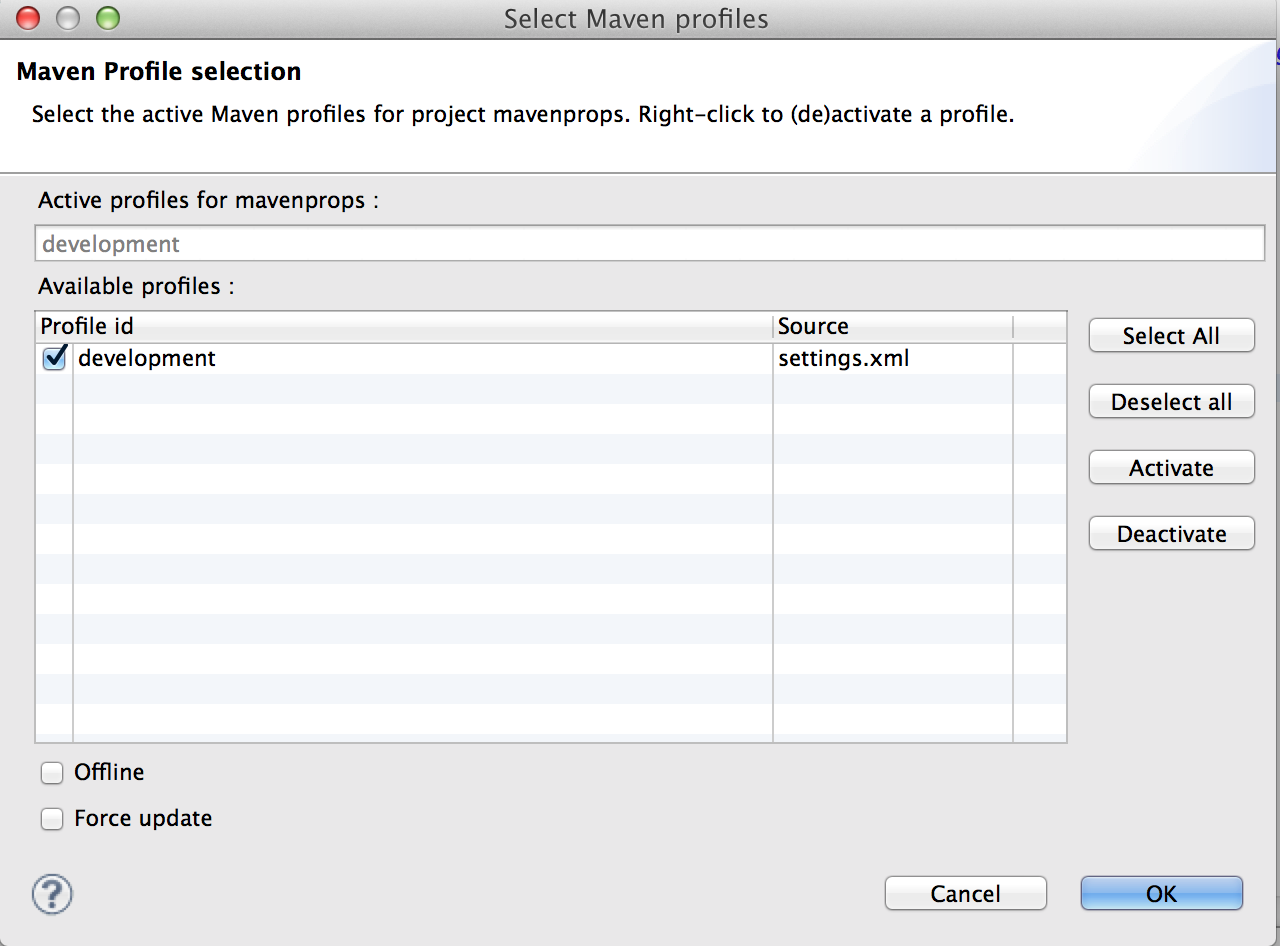This screenshot has height=946, width=1280.
Task: Sort by the Profile id column header
Action: (x=404, y=327)
